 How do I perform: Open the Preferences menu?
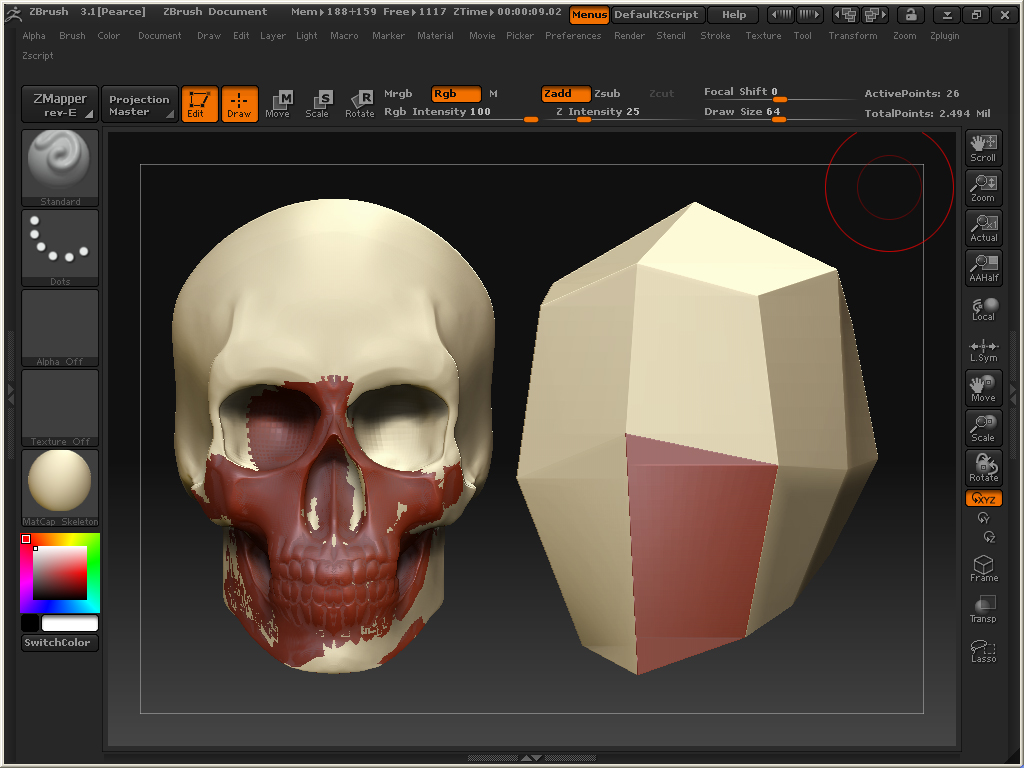573,36
